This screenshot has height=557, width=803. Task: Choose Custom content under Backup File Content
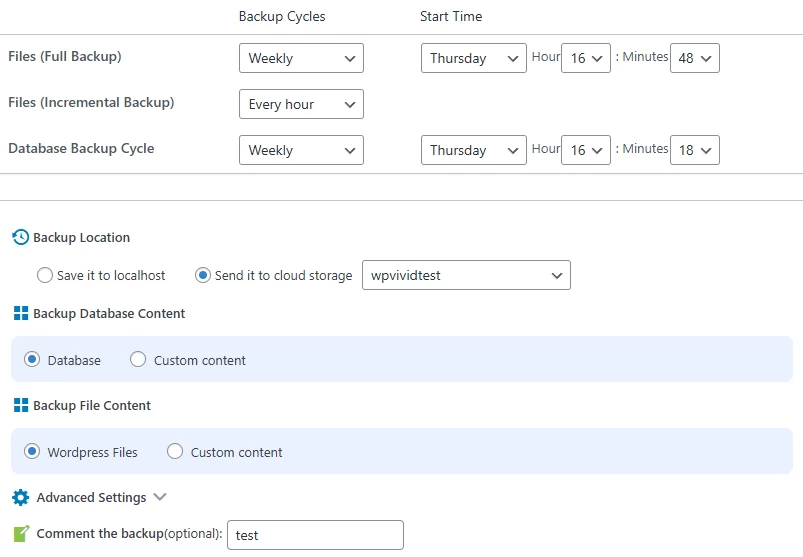175,452
